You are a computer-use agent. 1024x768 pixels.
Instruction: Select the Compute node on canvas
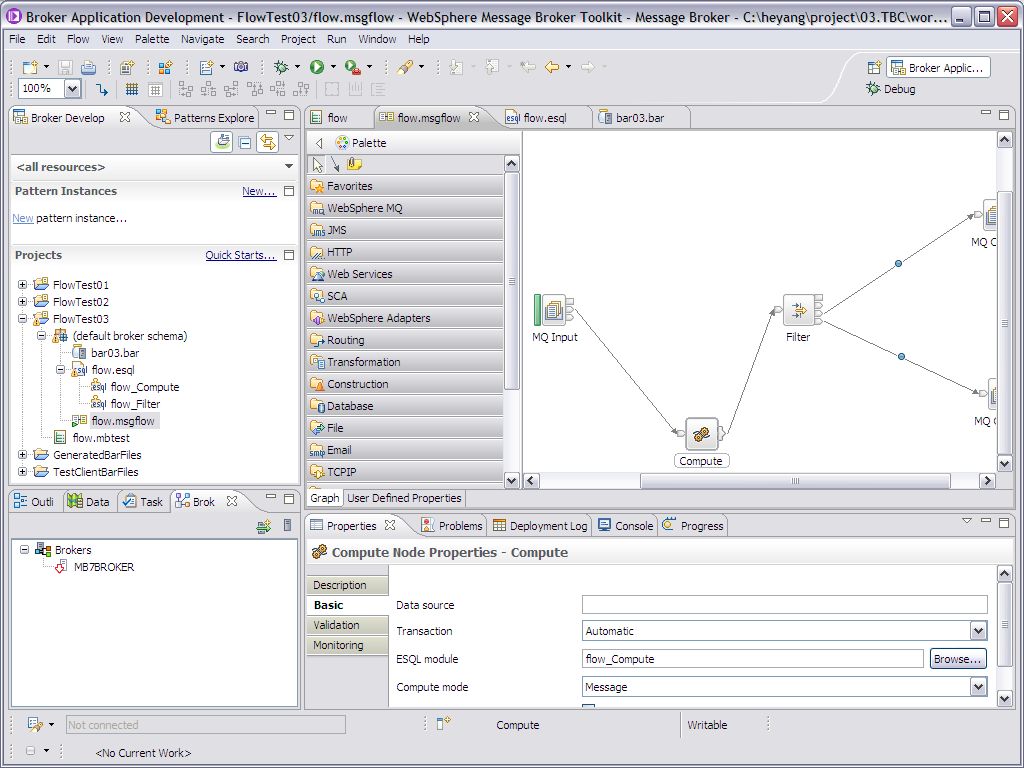coord(701,434)
